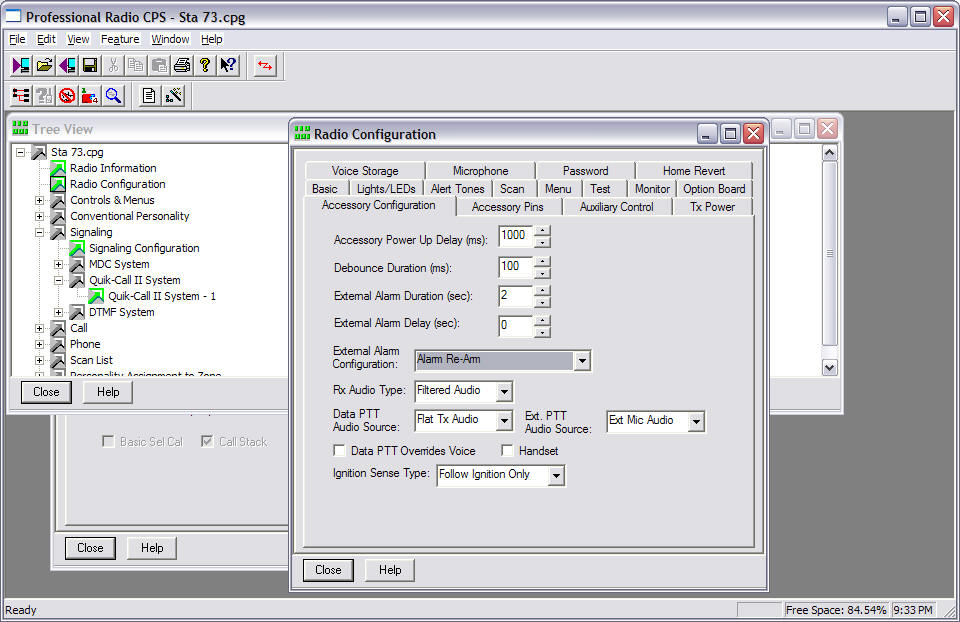Click the Write Device toolbar icon

click(67, 66)
